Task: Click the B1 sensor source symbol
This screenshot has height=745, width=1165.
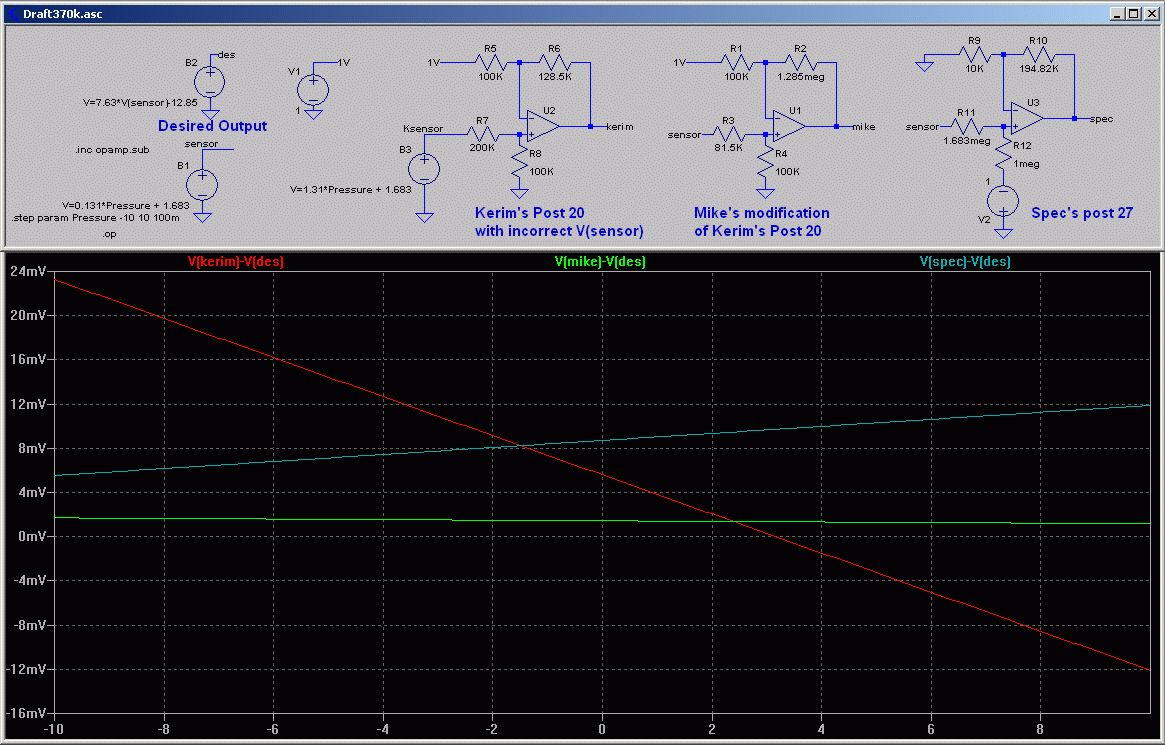Action: coord(201,184)
